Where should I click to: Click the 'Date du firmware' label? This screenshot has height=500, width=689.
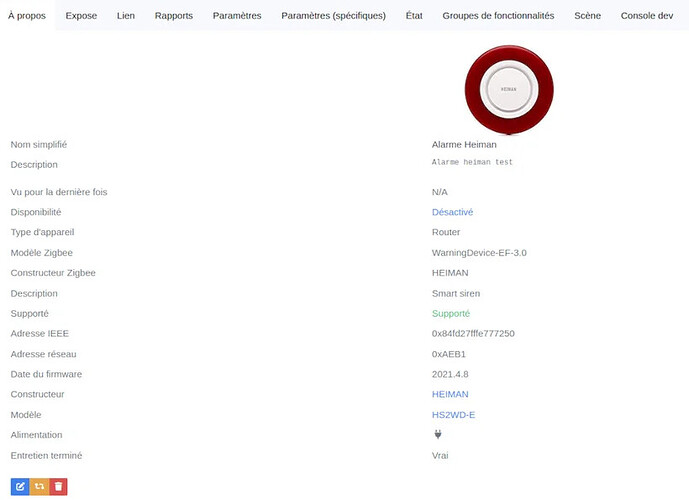pos(46,374)
